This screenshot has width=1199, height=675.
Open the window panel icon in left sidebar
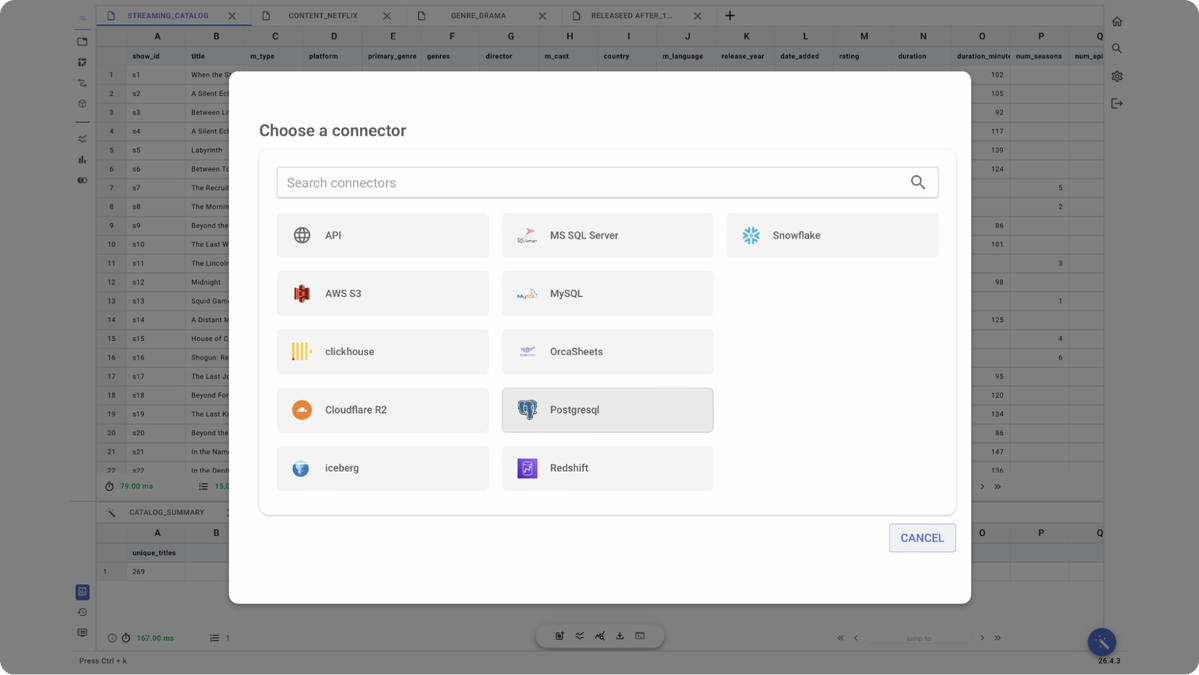83,42
